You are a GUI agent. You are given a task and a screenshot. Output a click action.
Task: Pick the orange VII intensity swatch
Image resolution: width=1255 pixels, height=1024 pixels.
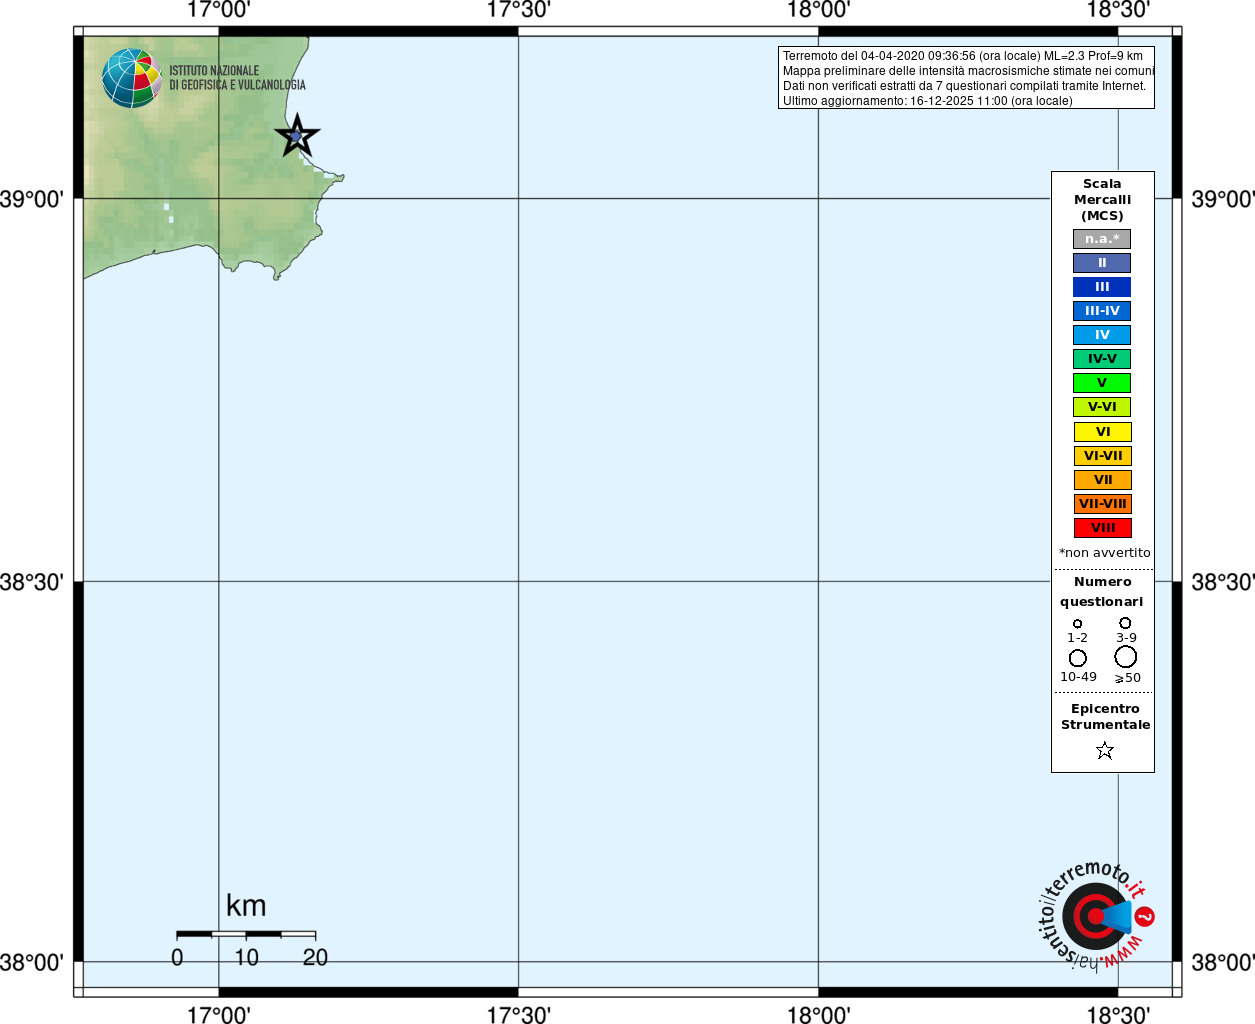1102,480
